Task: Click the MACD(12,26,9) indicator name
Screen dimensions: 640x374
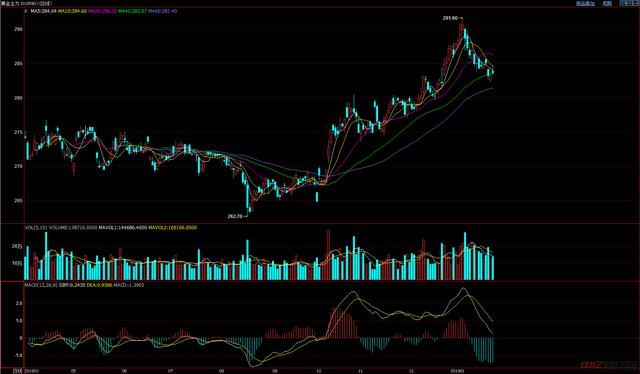Action: [x=41, y=285]
